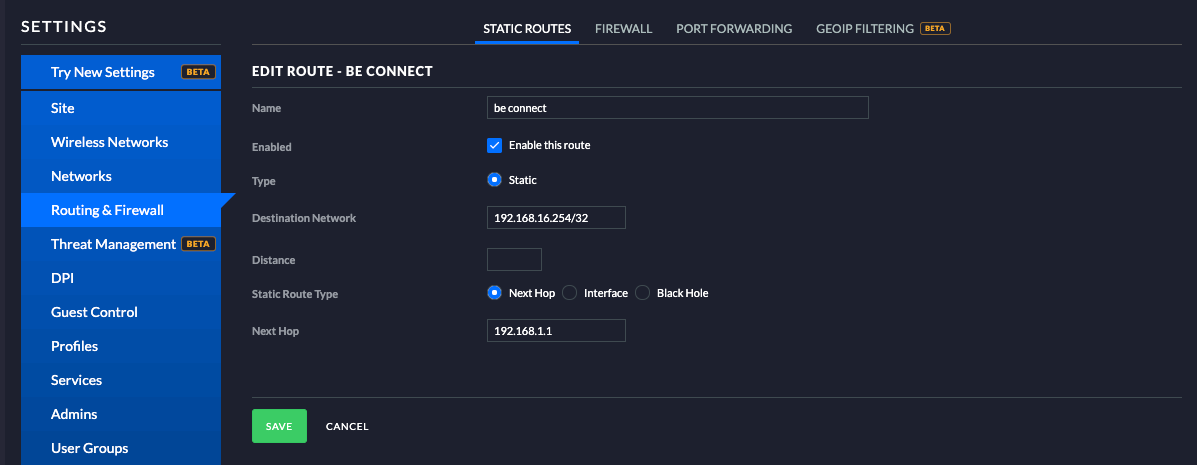1197x465 pixels.
Task: Click the Destination Network field
Action: 556,217
